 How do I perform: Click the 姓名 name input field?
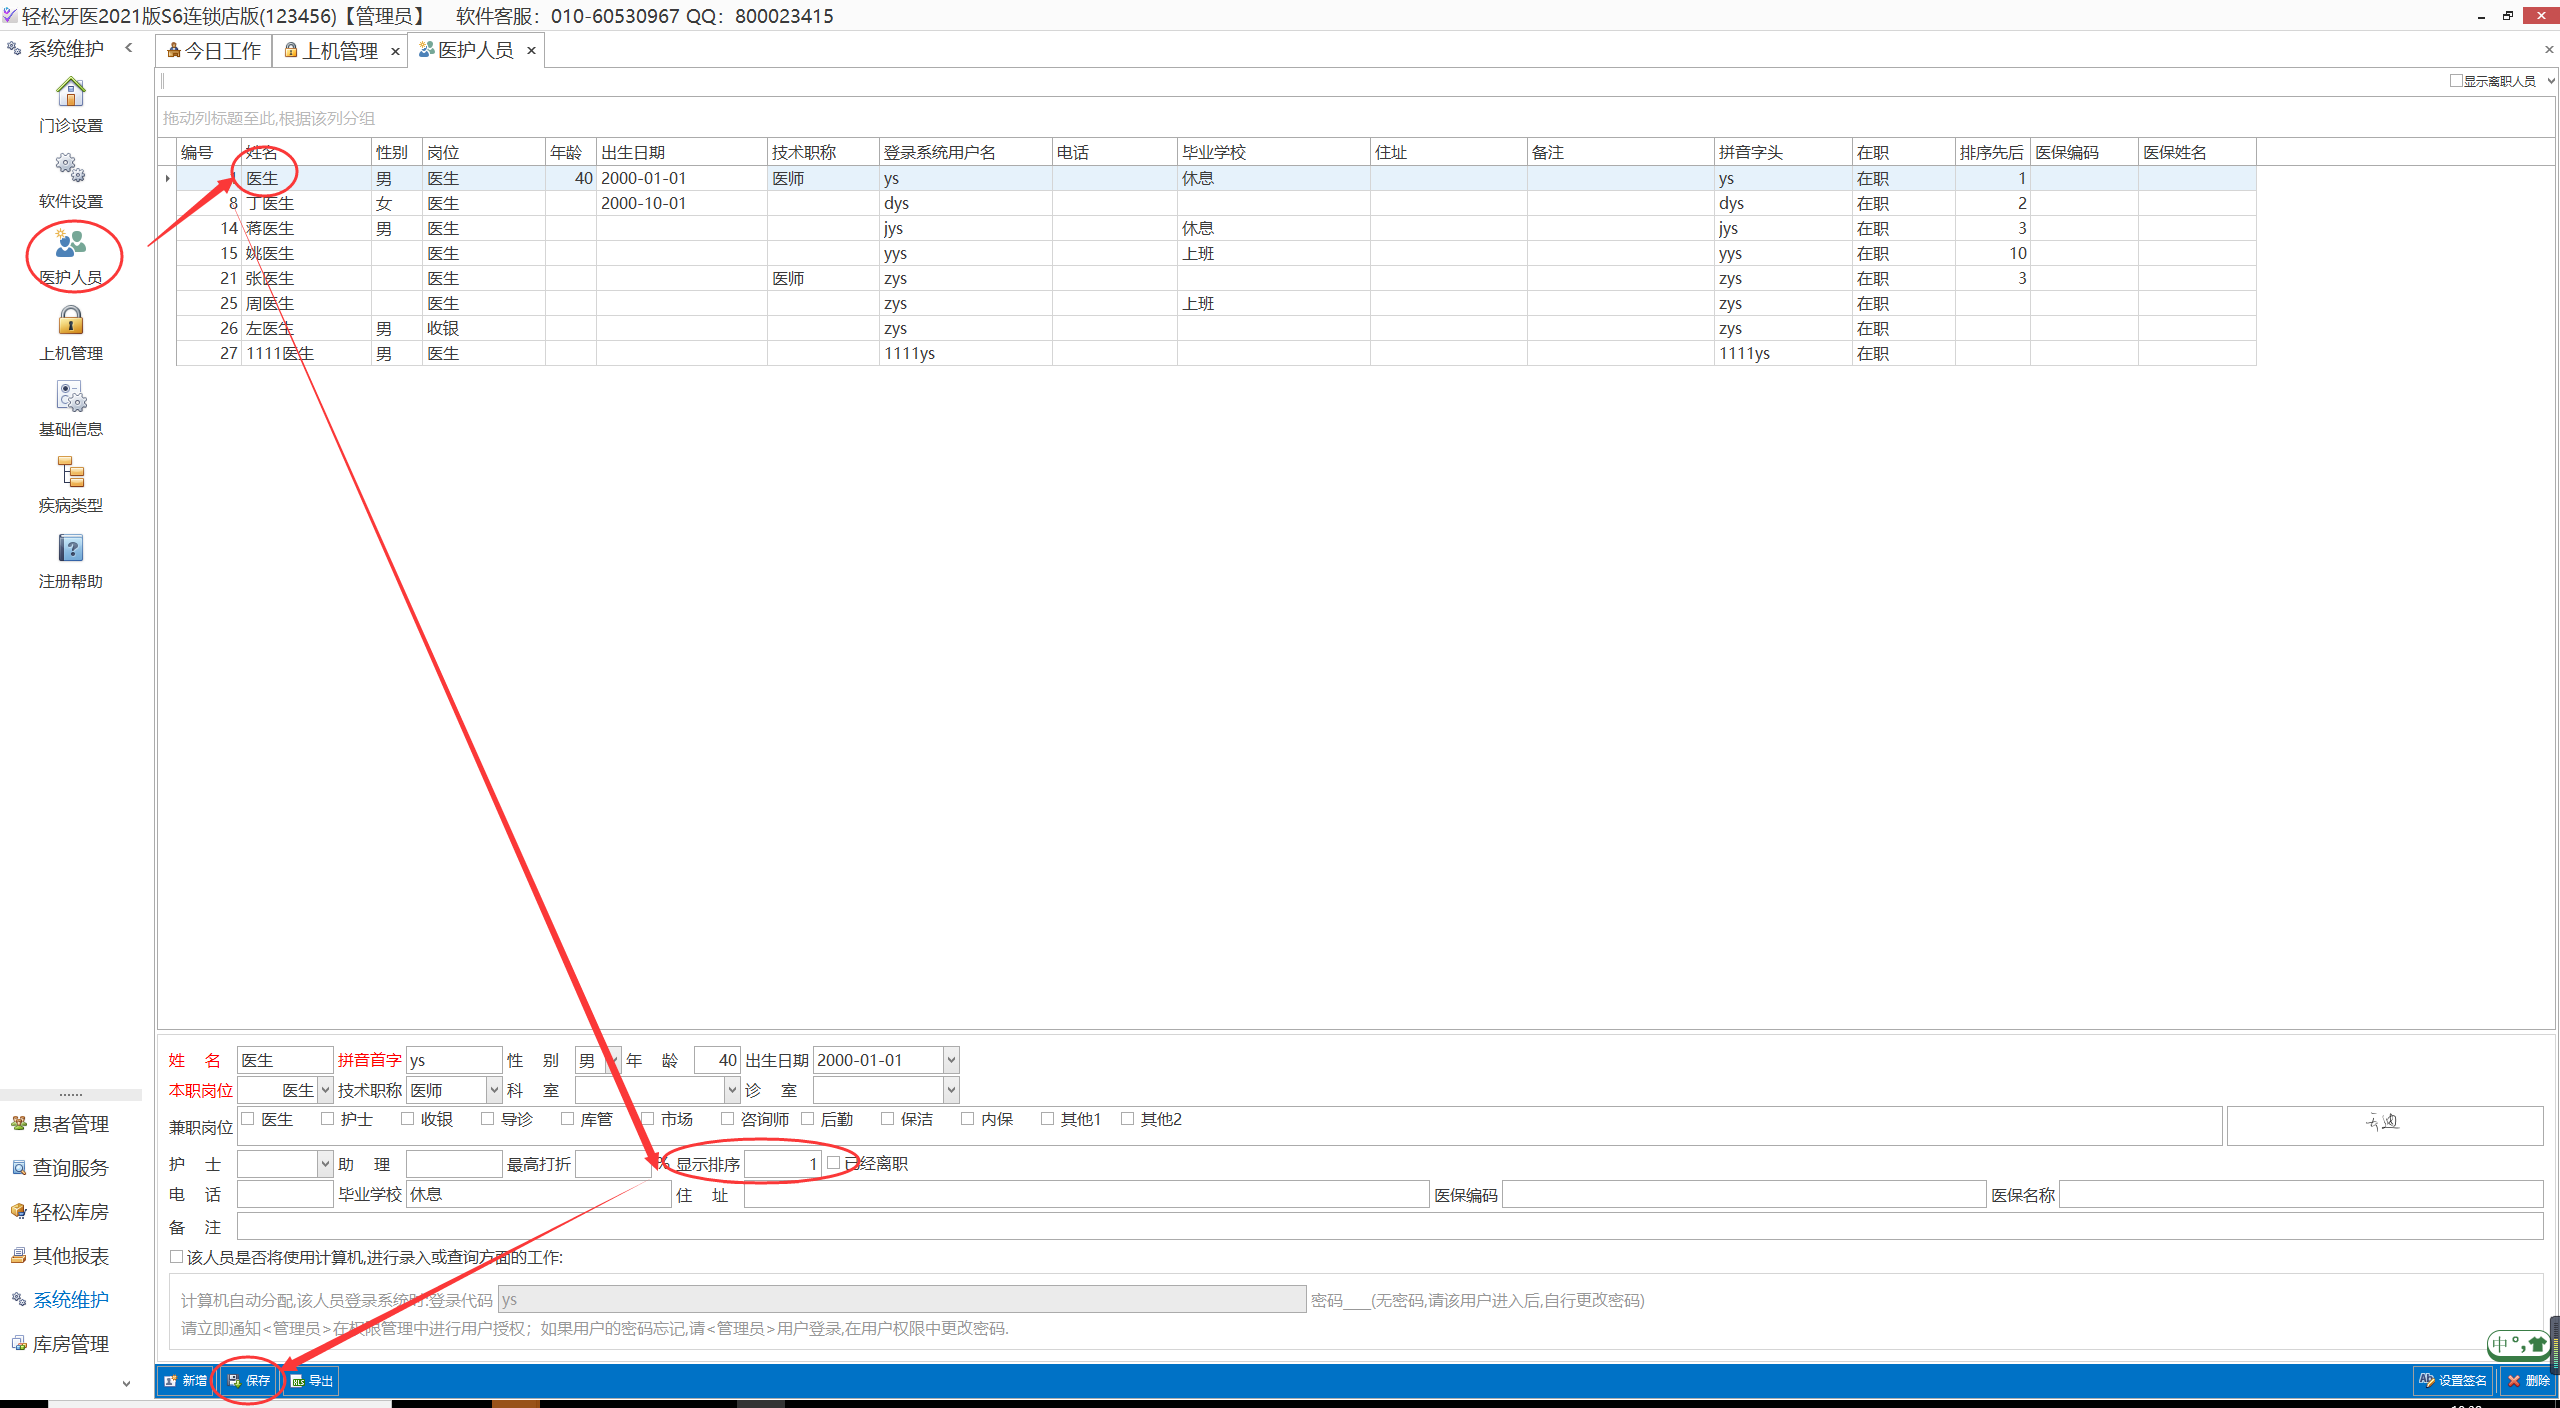click(x=285, y=1060)
